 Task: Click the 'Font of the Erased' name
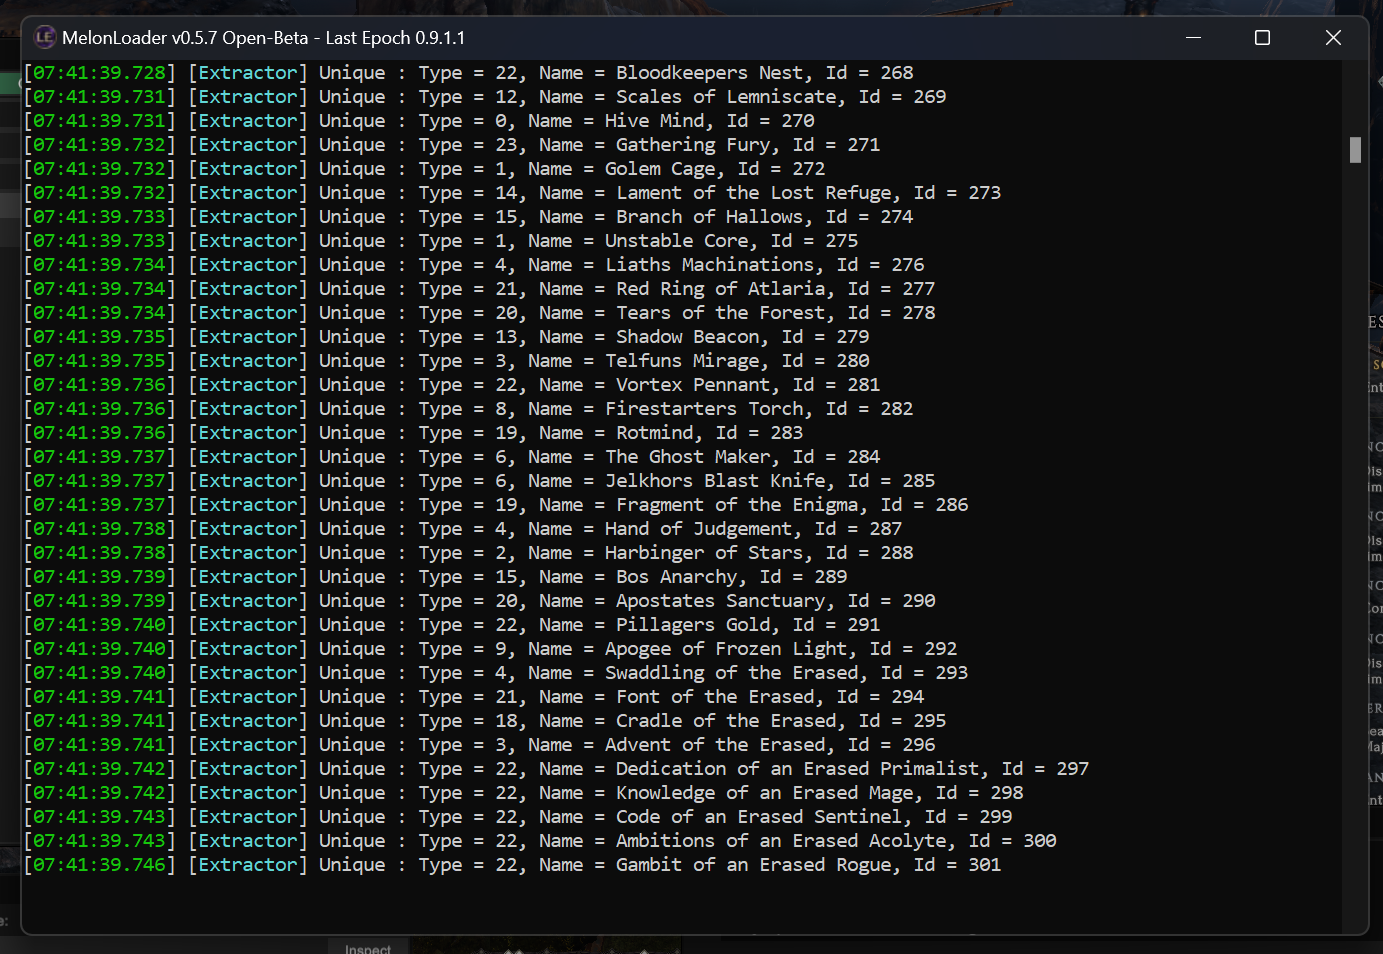click(x=715, y=697)
